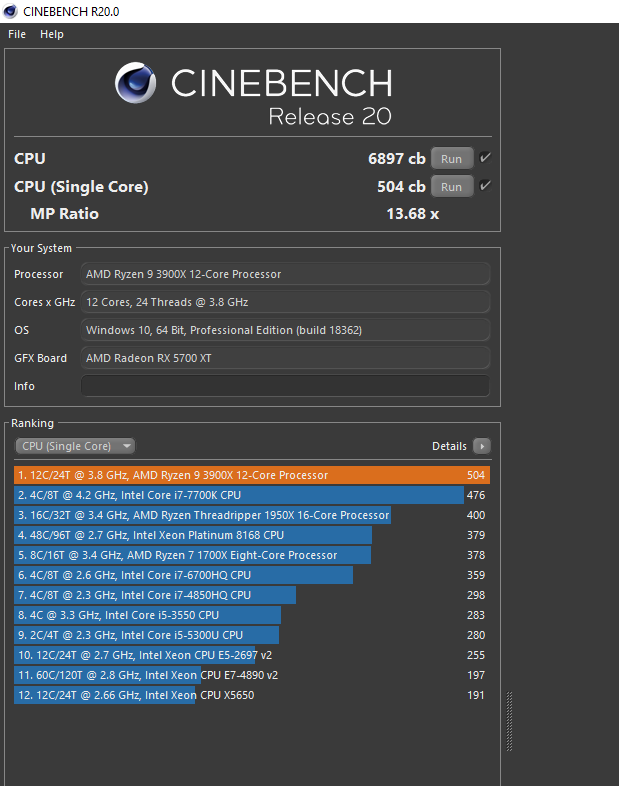Run the CPU (Single Core) benchmark
The width and height of the screenshot is (619, 786).
[x=452, y=186]
